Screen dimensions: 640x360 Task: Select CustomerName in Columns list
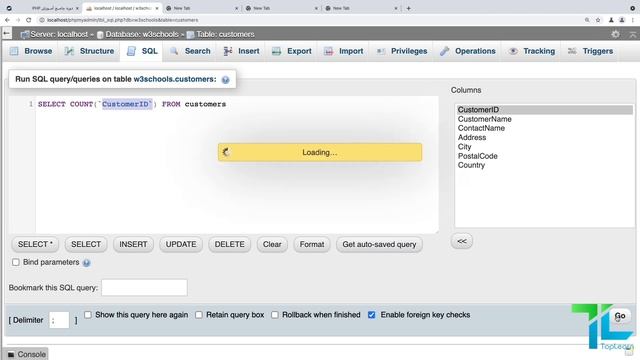[544, 119]
